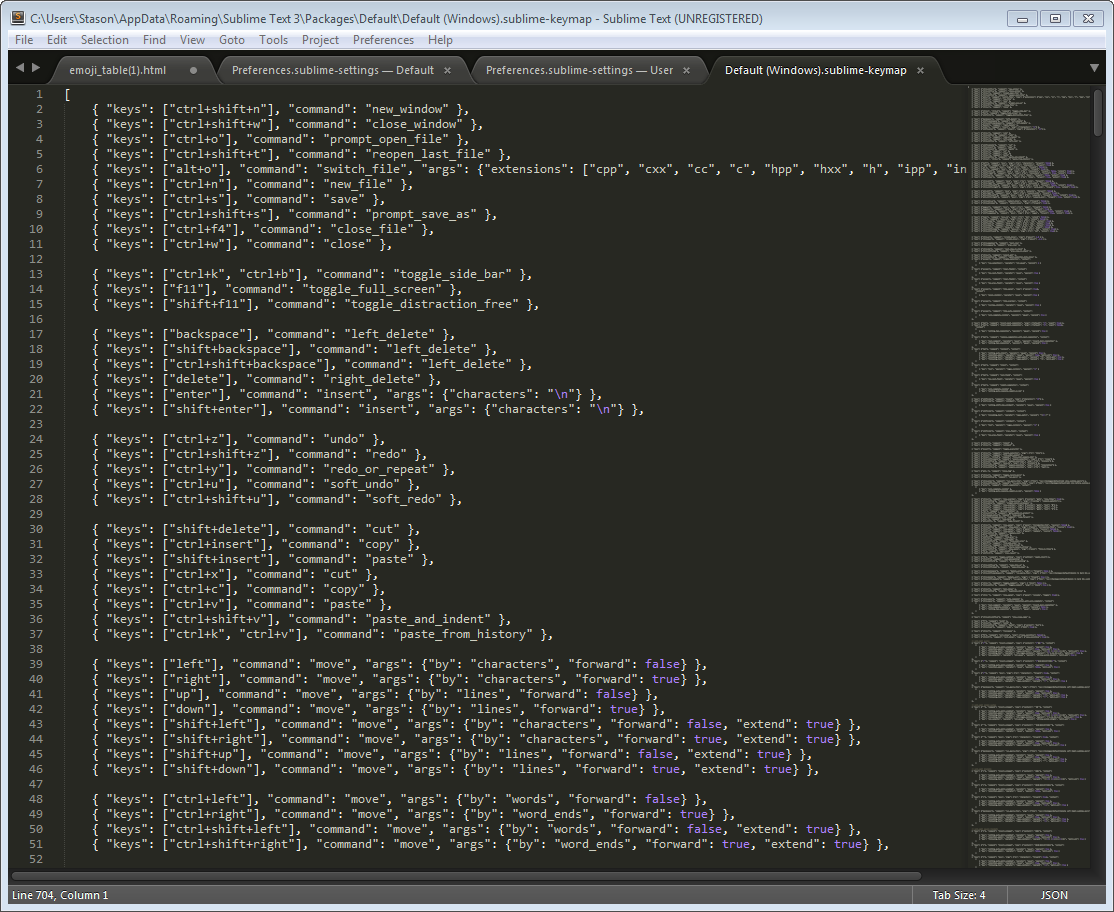This screenshot has height=912, width=1114.
Task: Open the Preferences menu
Action: tap(383, 40)
